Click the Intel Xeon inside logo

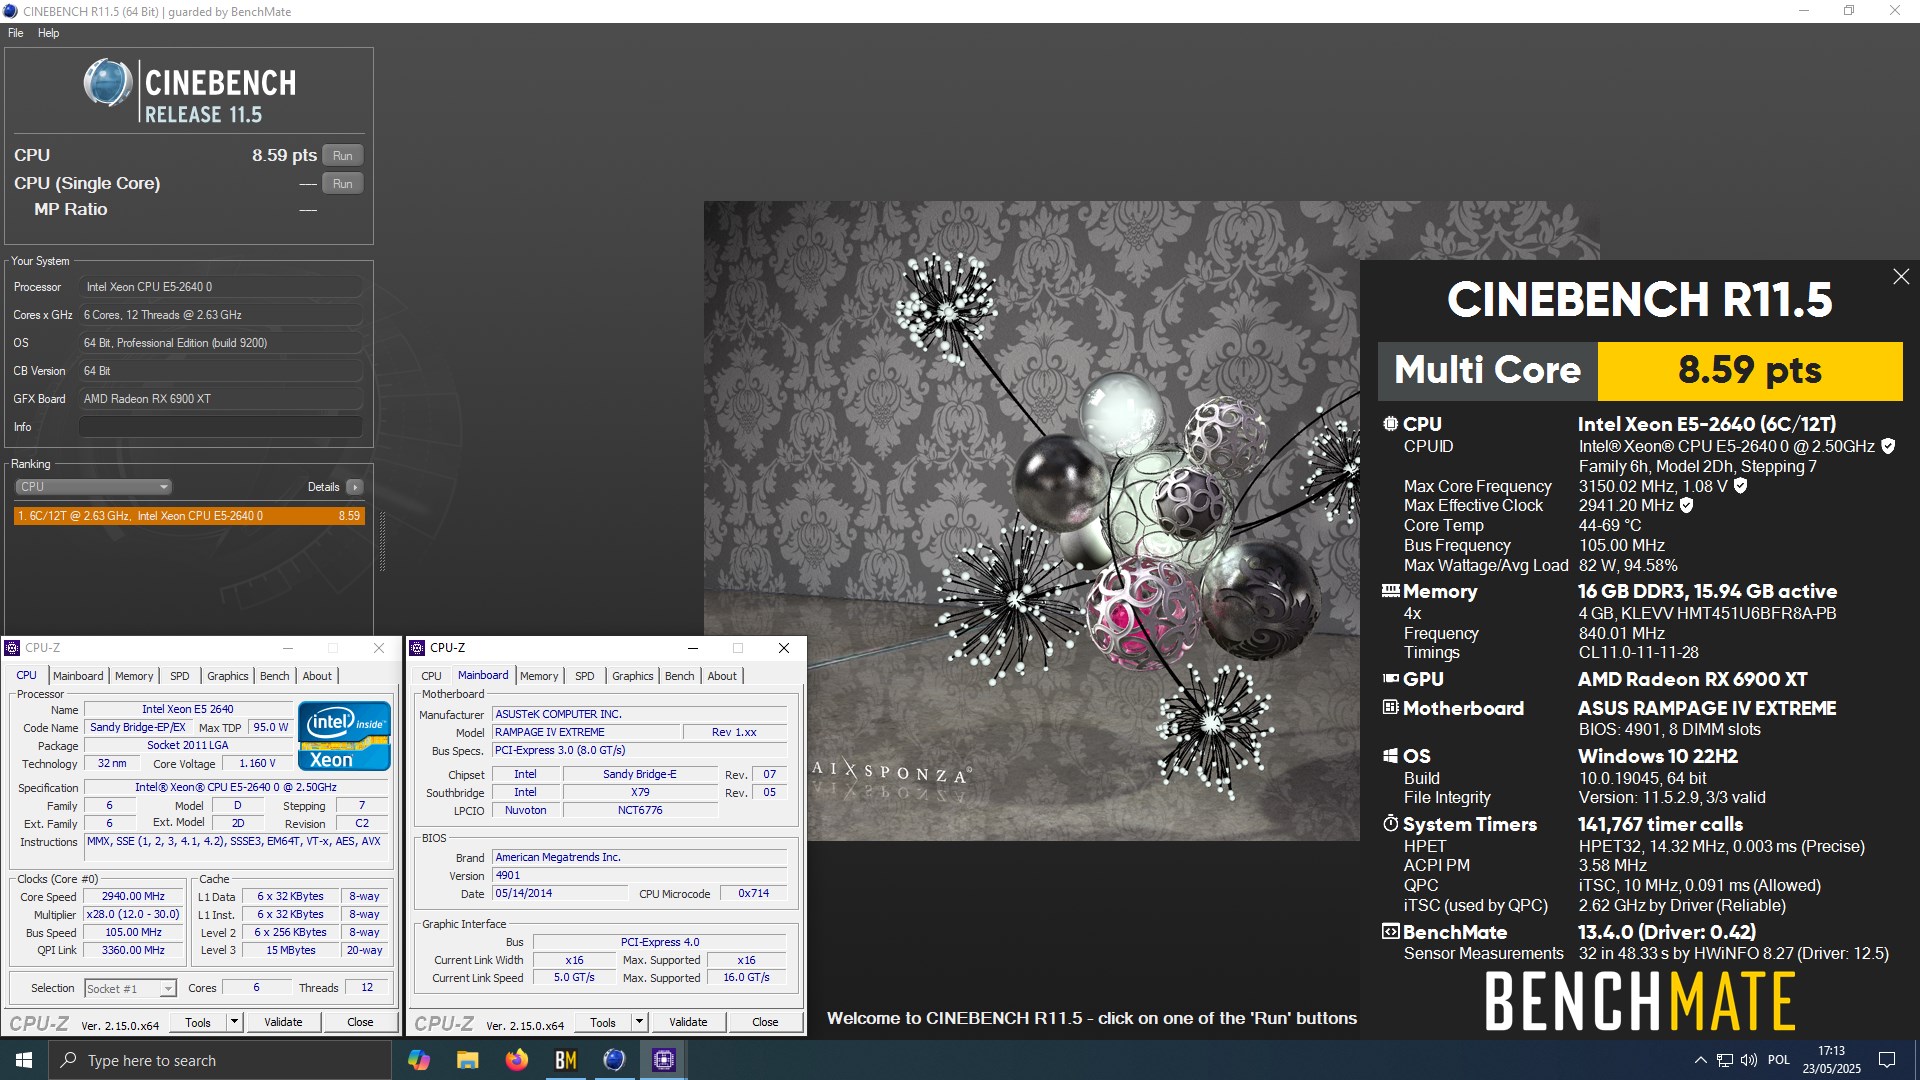tap(344, 736)
